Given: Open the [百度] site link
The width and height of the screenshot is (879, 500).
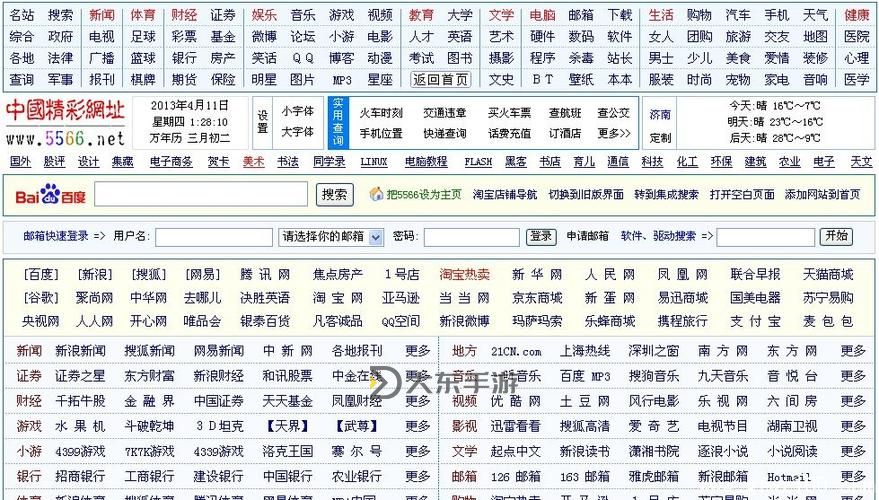Looking at the screenshot, I should click(41, 274).
